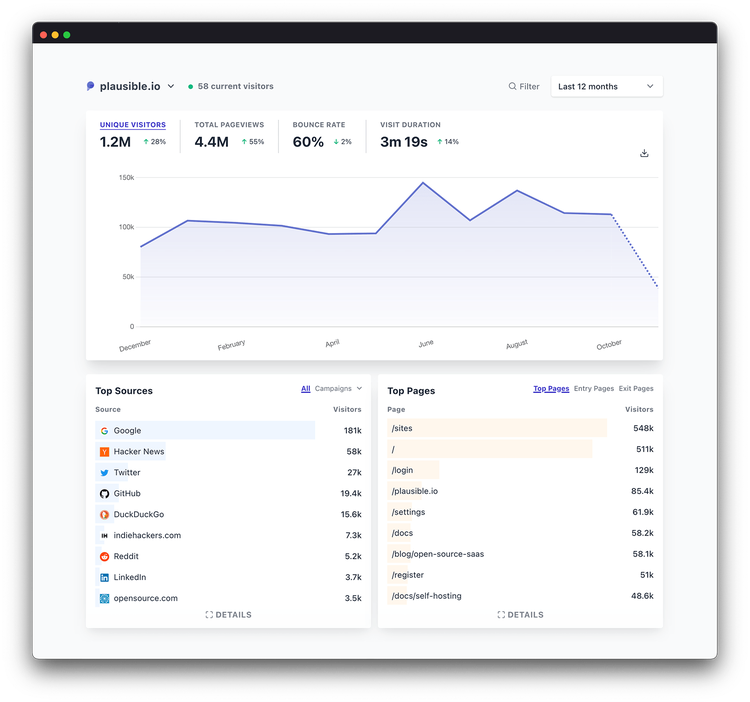
Task: Click the indiehackers.com icon
Action: pyautogui.click(x=104, y=536)
